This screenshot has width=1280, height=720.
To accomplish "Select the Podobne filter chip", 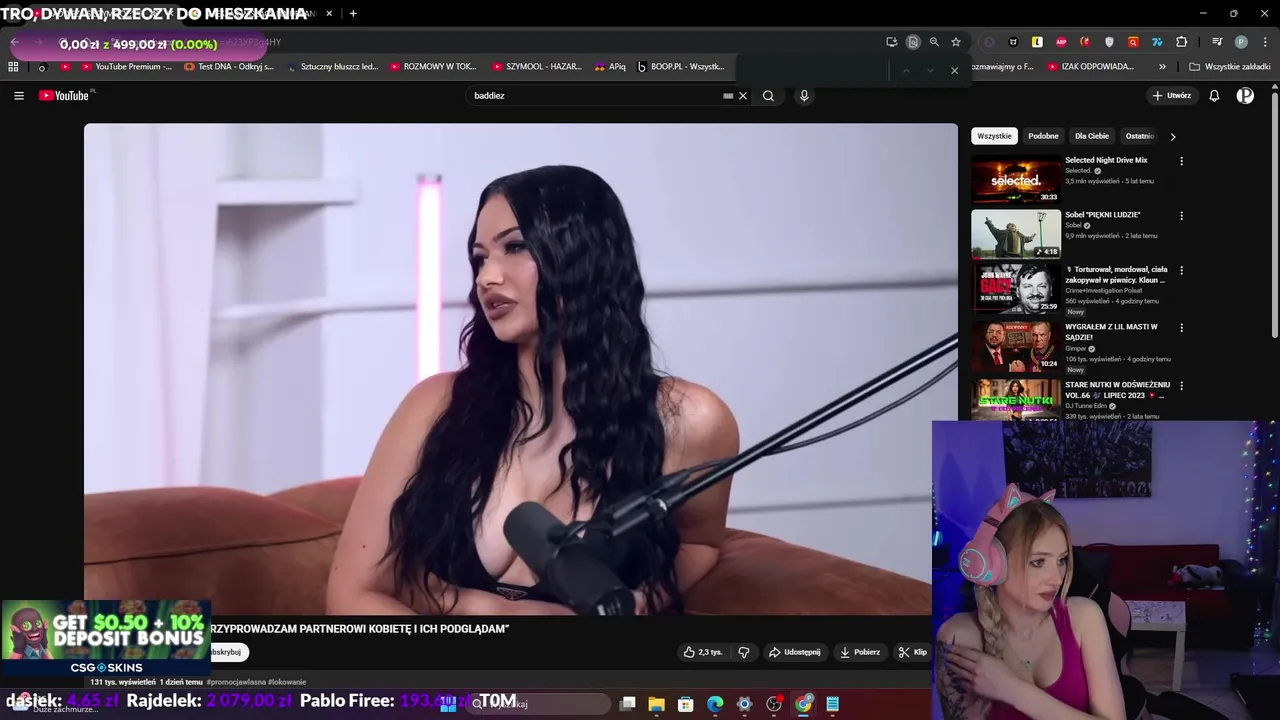I will coord(1043,136).
